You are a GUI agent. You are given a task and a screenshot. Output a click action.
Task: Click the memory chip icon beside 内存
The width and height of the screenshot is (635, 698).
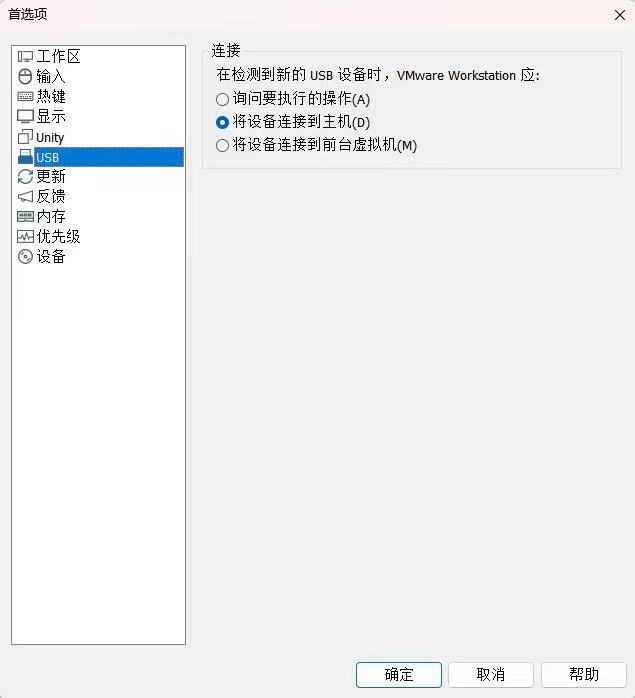(25, 217)
